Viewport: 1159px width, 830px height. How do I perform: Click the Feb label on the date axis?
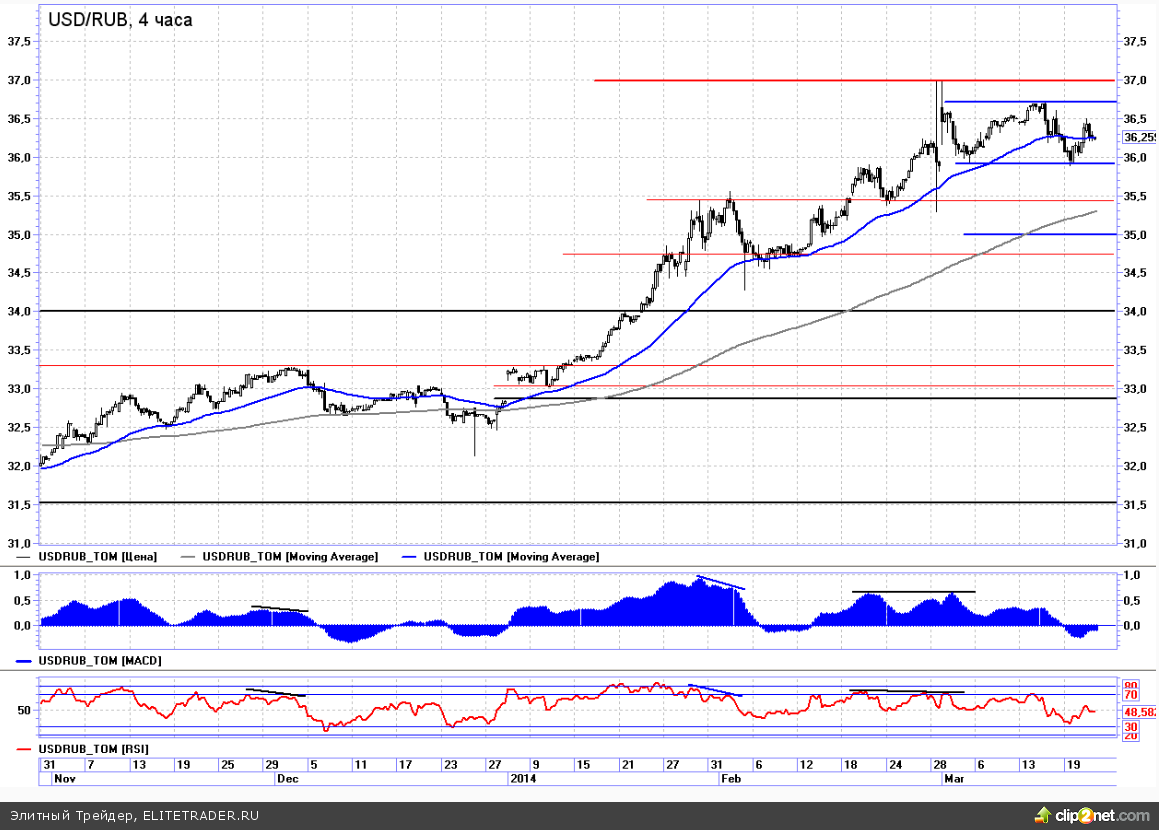pos(731,777)
